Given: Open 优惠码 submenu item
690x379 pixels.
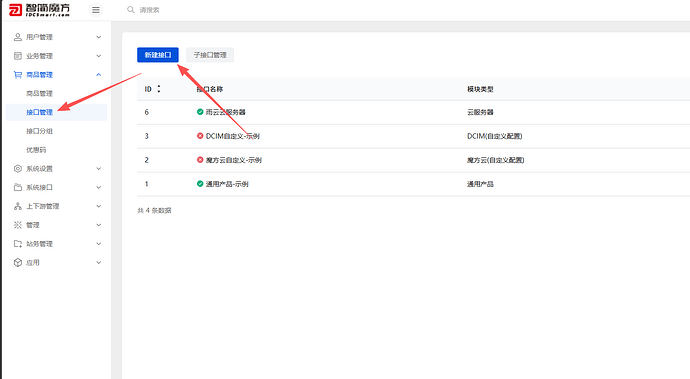Looking at the screenshot, I should (x=36, y=150).
